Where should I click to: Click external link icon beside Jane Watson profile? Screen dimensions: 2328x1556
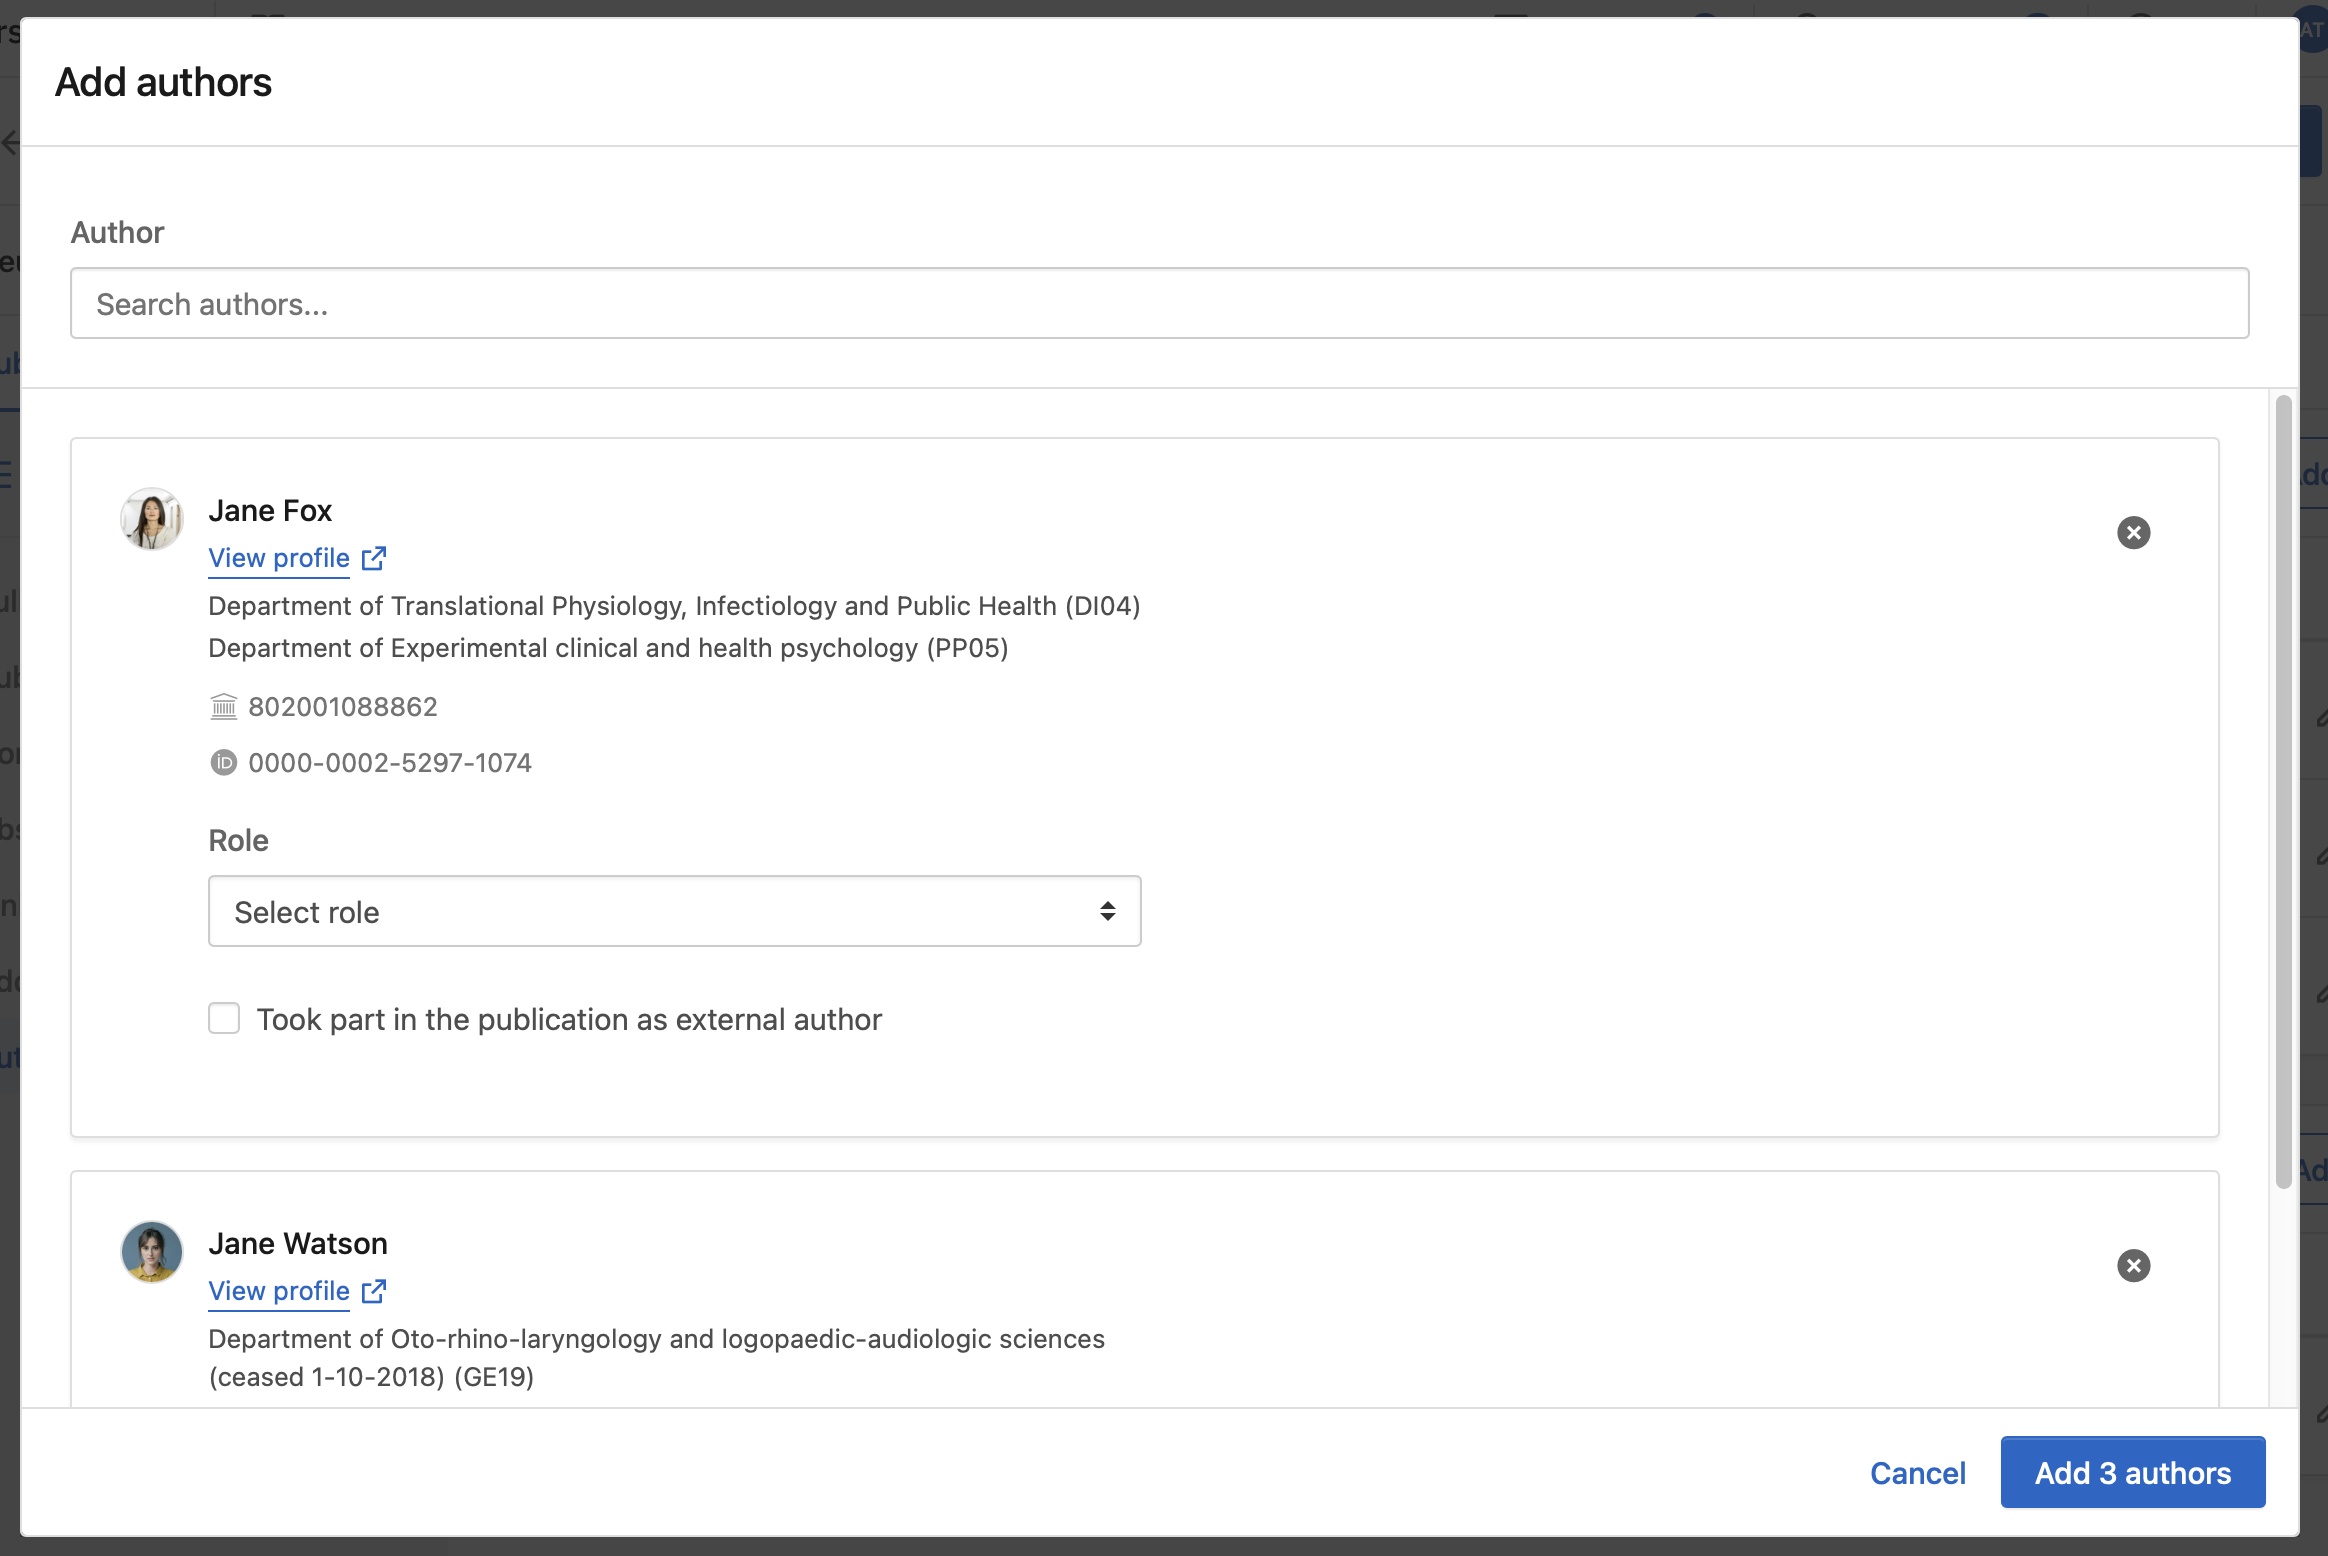tap(374, 1291)
